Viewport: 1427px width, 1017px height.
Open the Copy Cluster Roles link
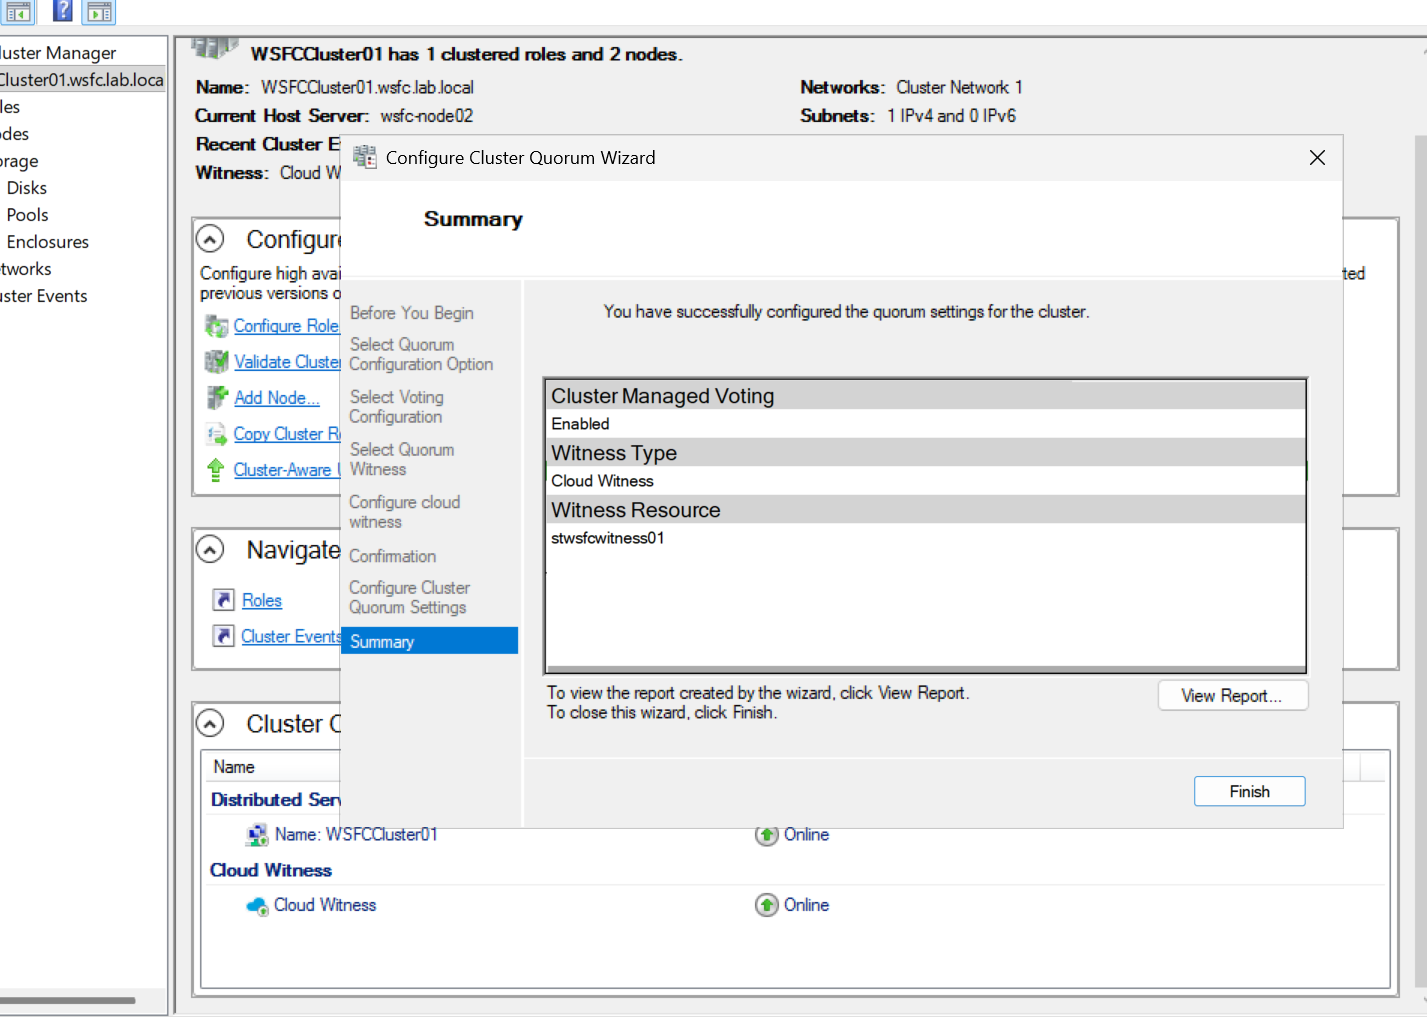click(287, 434)
